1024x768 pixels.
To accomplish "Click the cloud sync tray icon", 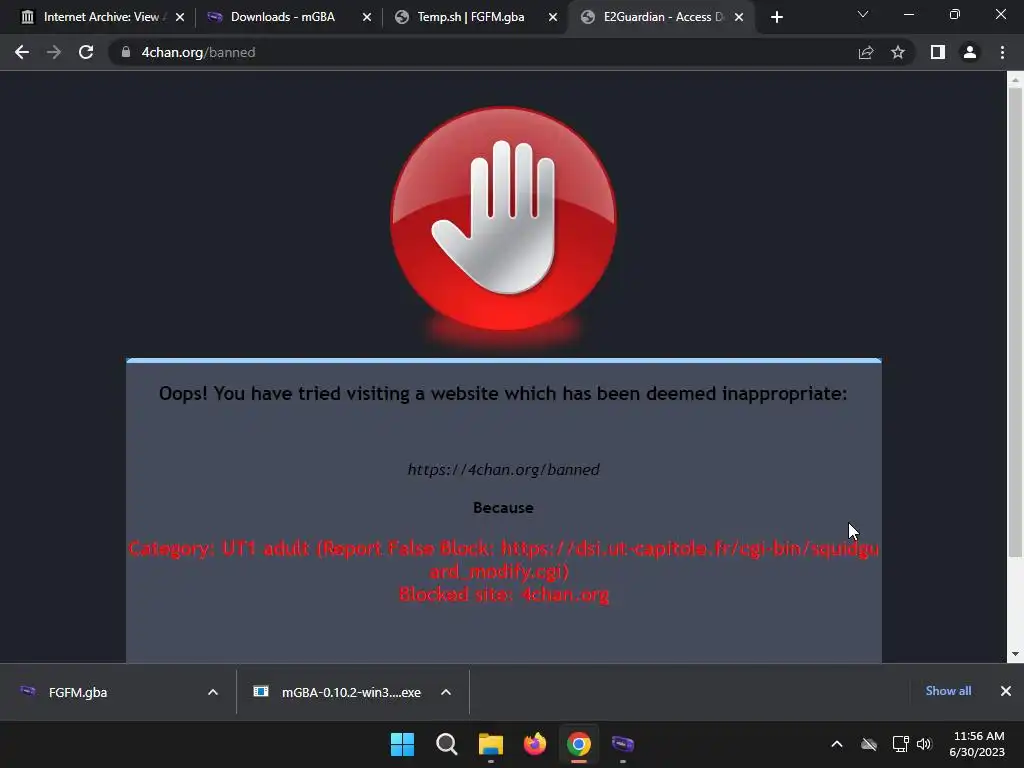I will tap(869, 744).
